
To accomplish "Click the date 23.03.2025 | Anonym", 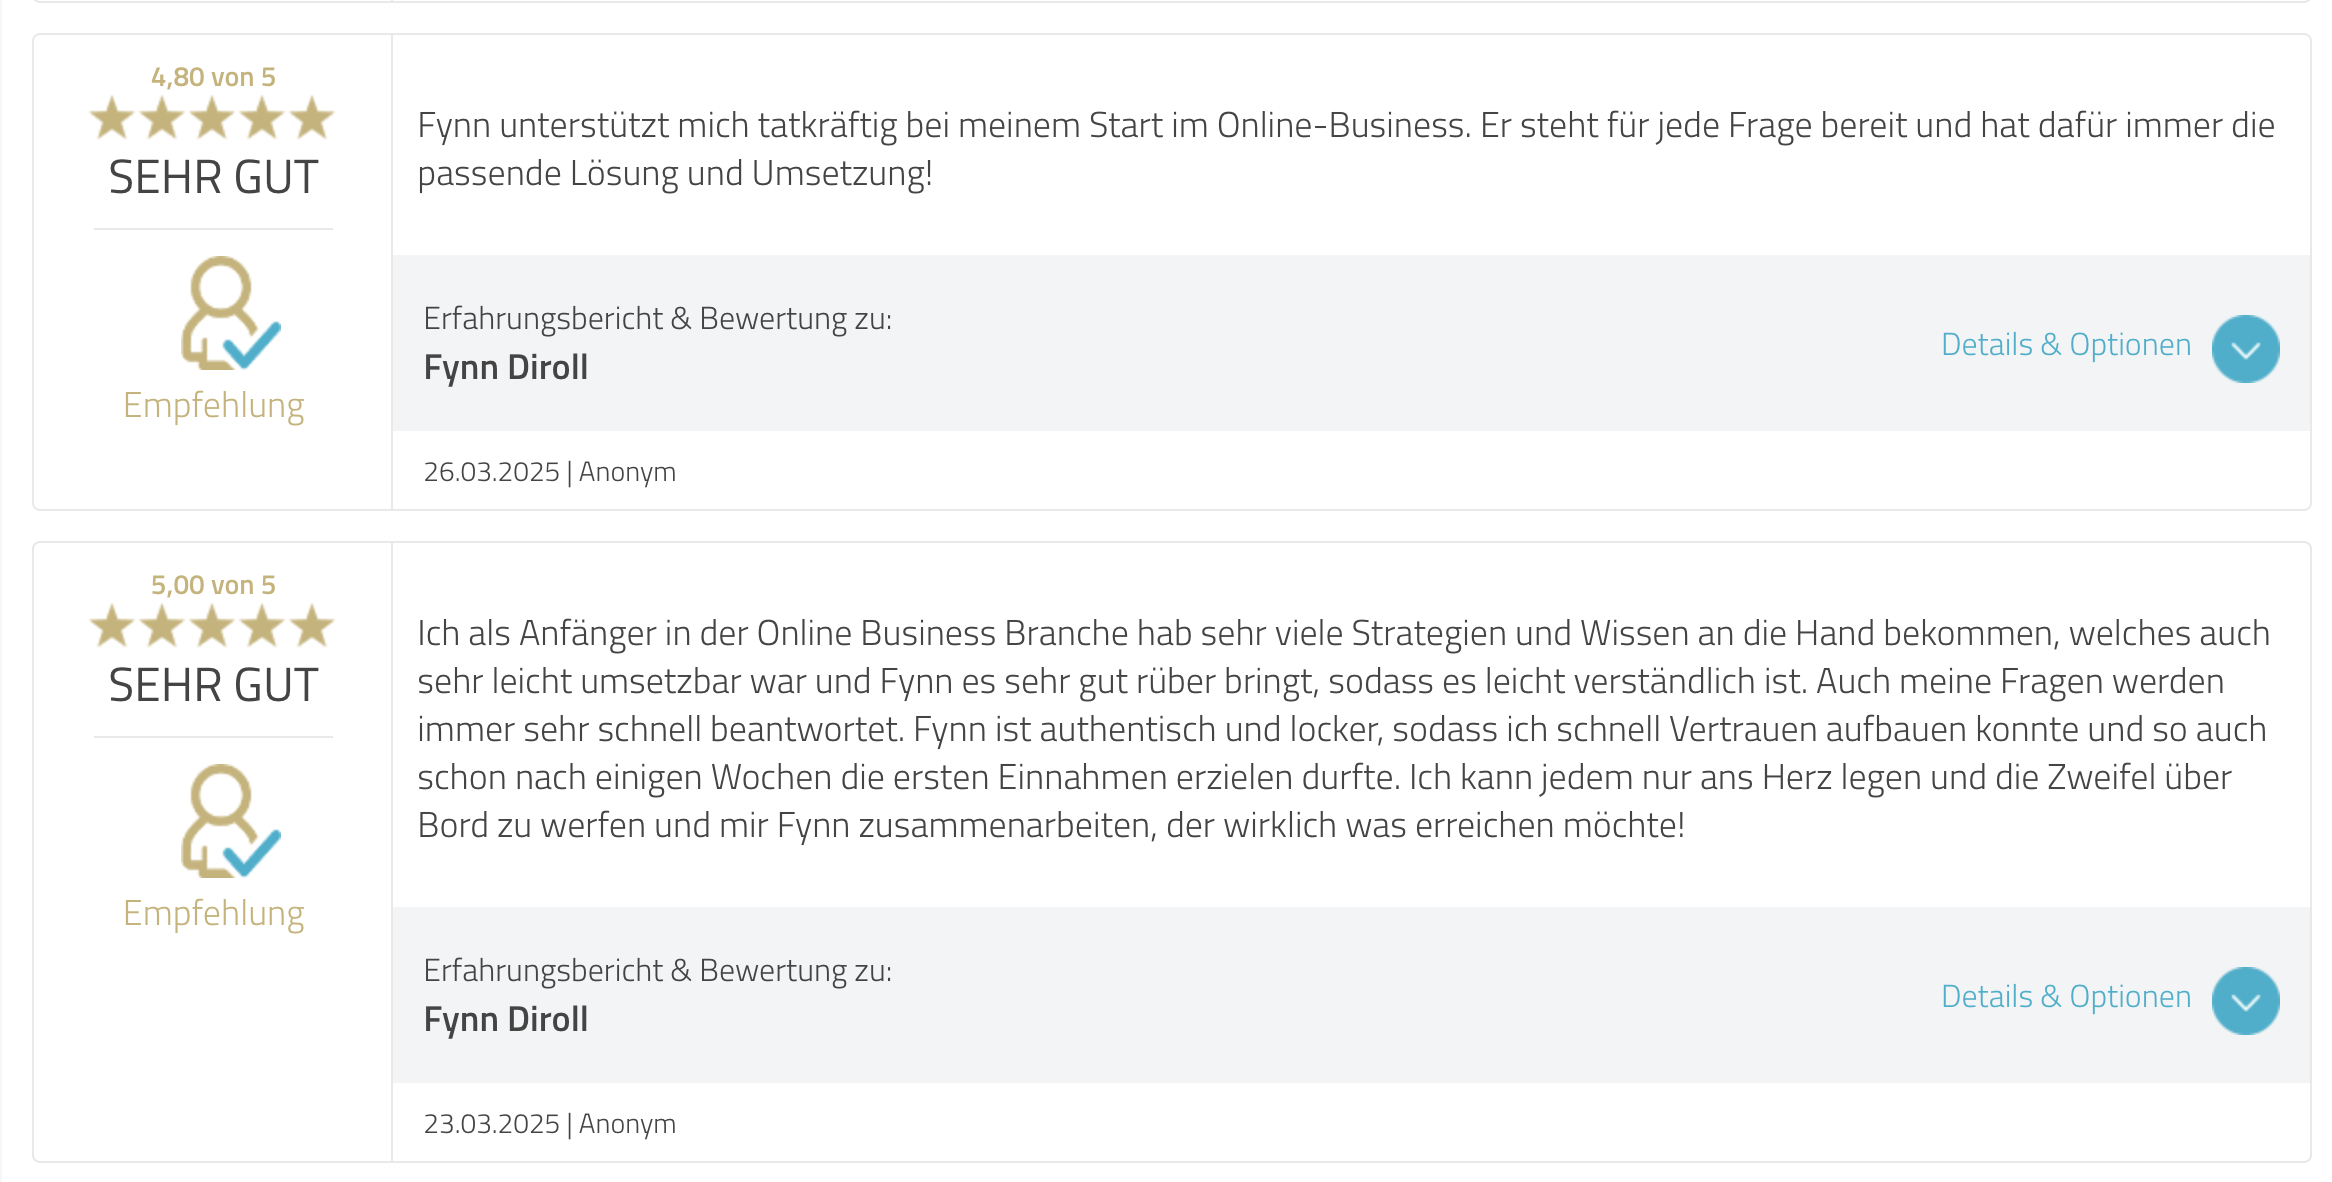I will 550,1124.
